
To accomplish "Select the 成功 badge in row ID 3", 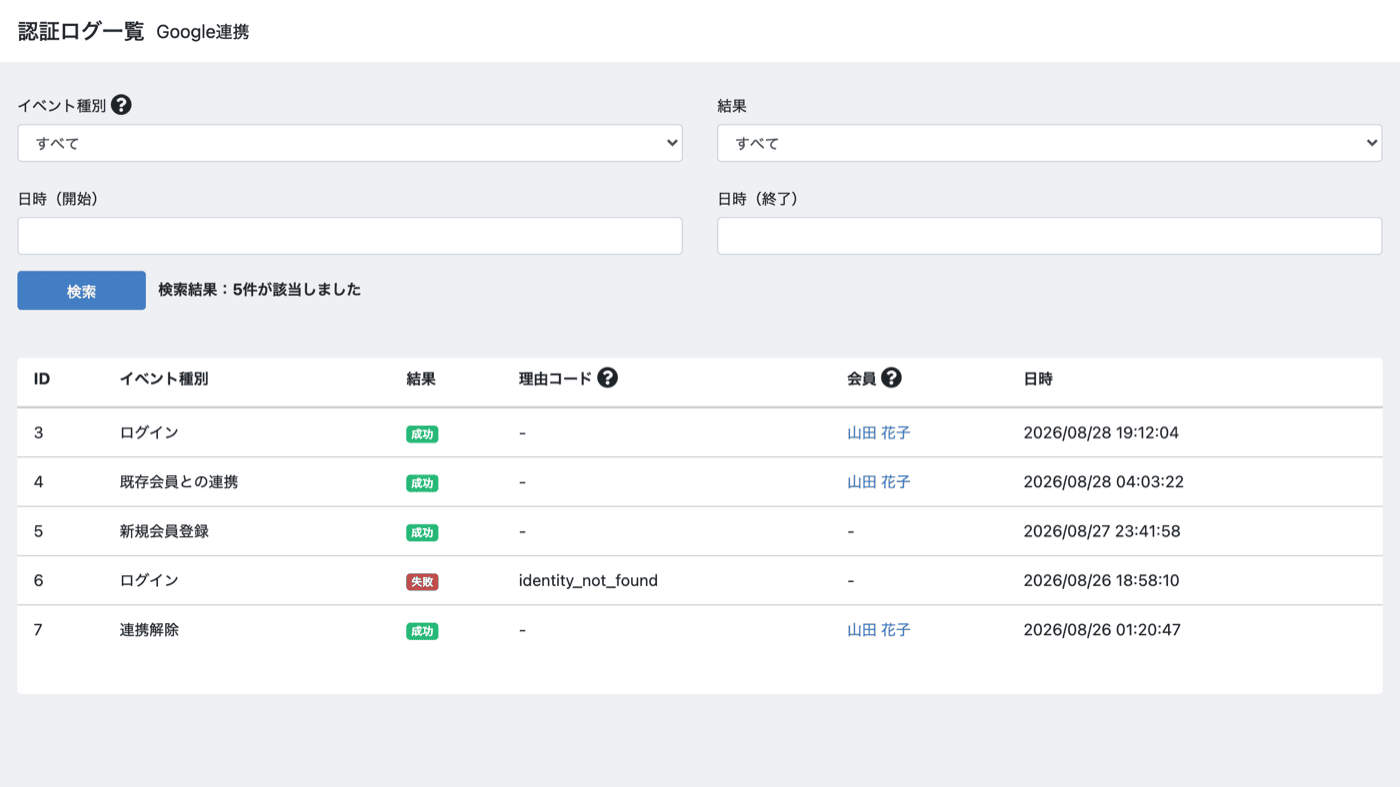I will (422, 434).
